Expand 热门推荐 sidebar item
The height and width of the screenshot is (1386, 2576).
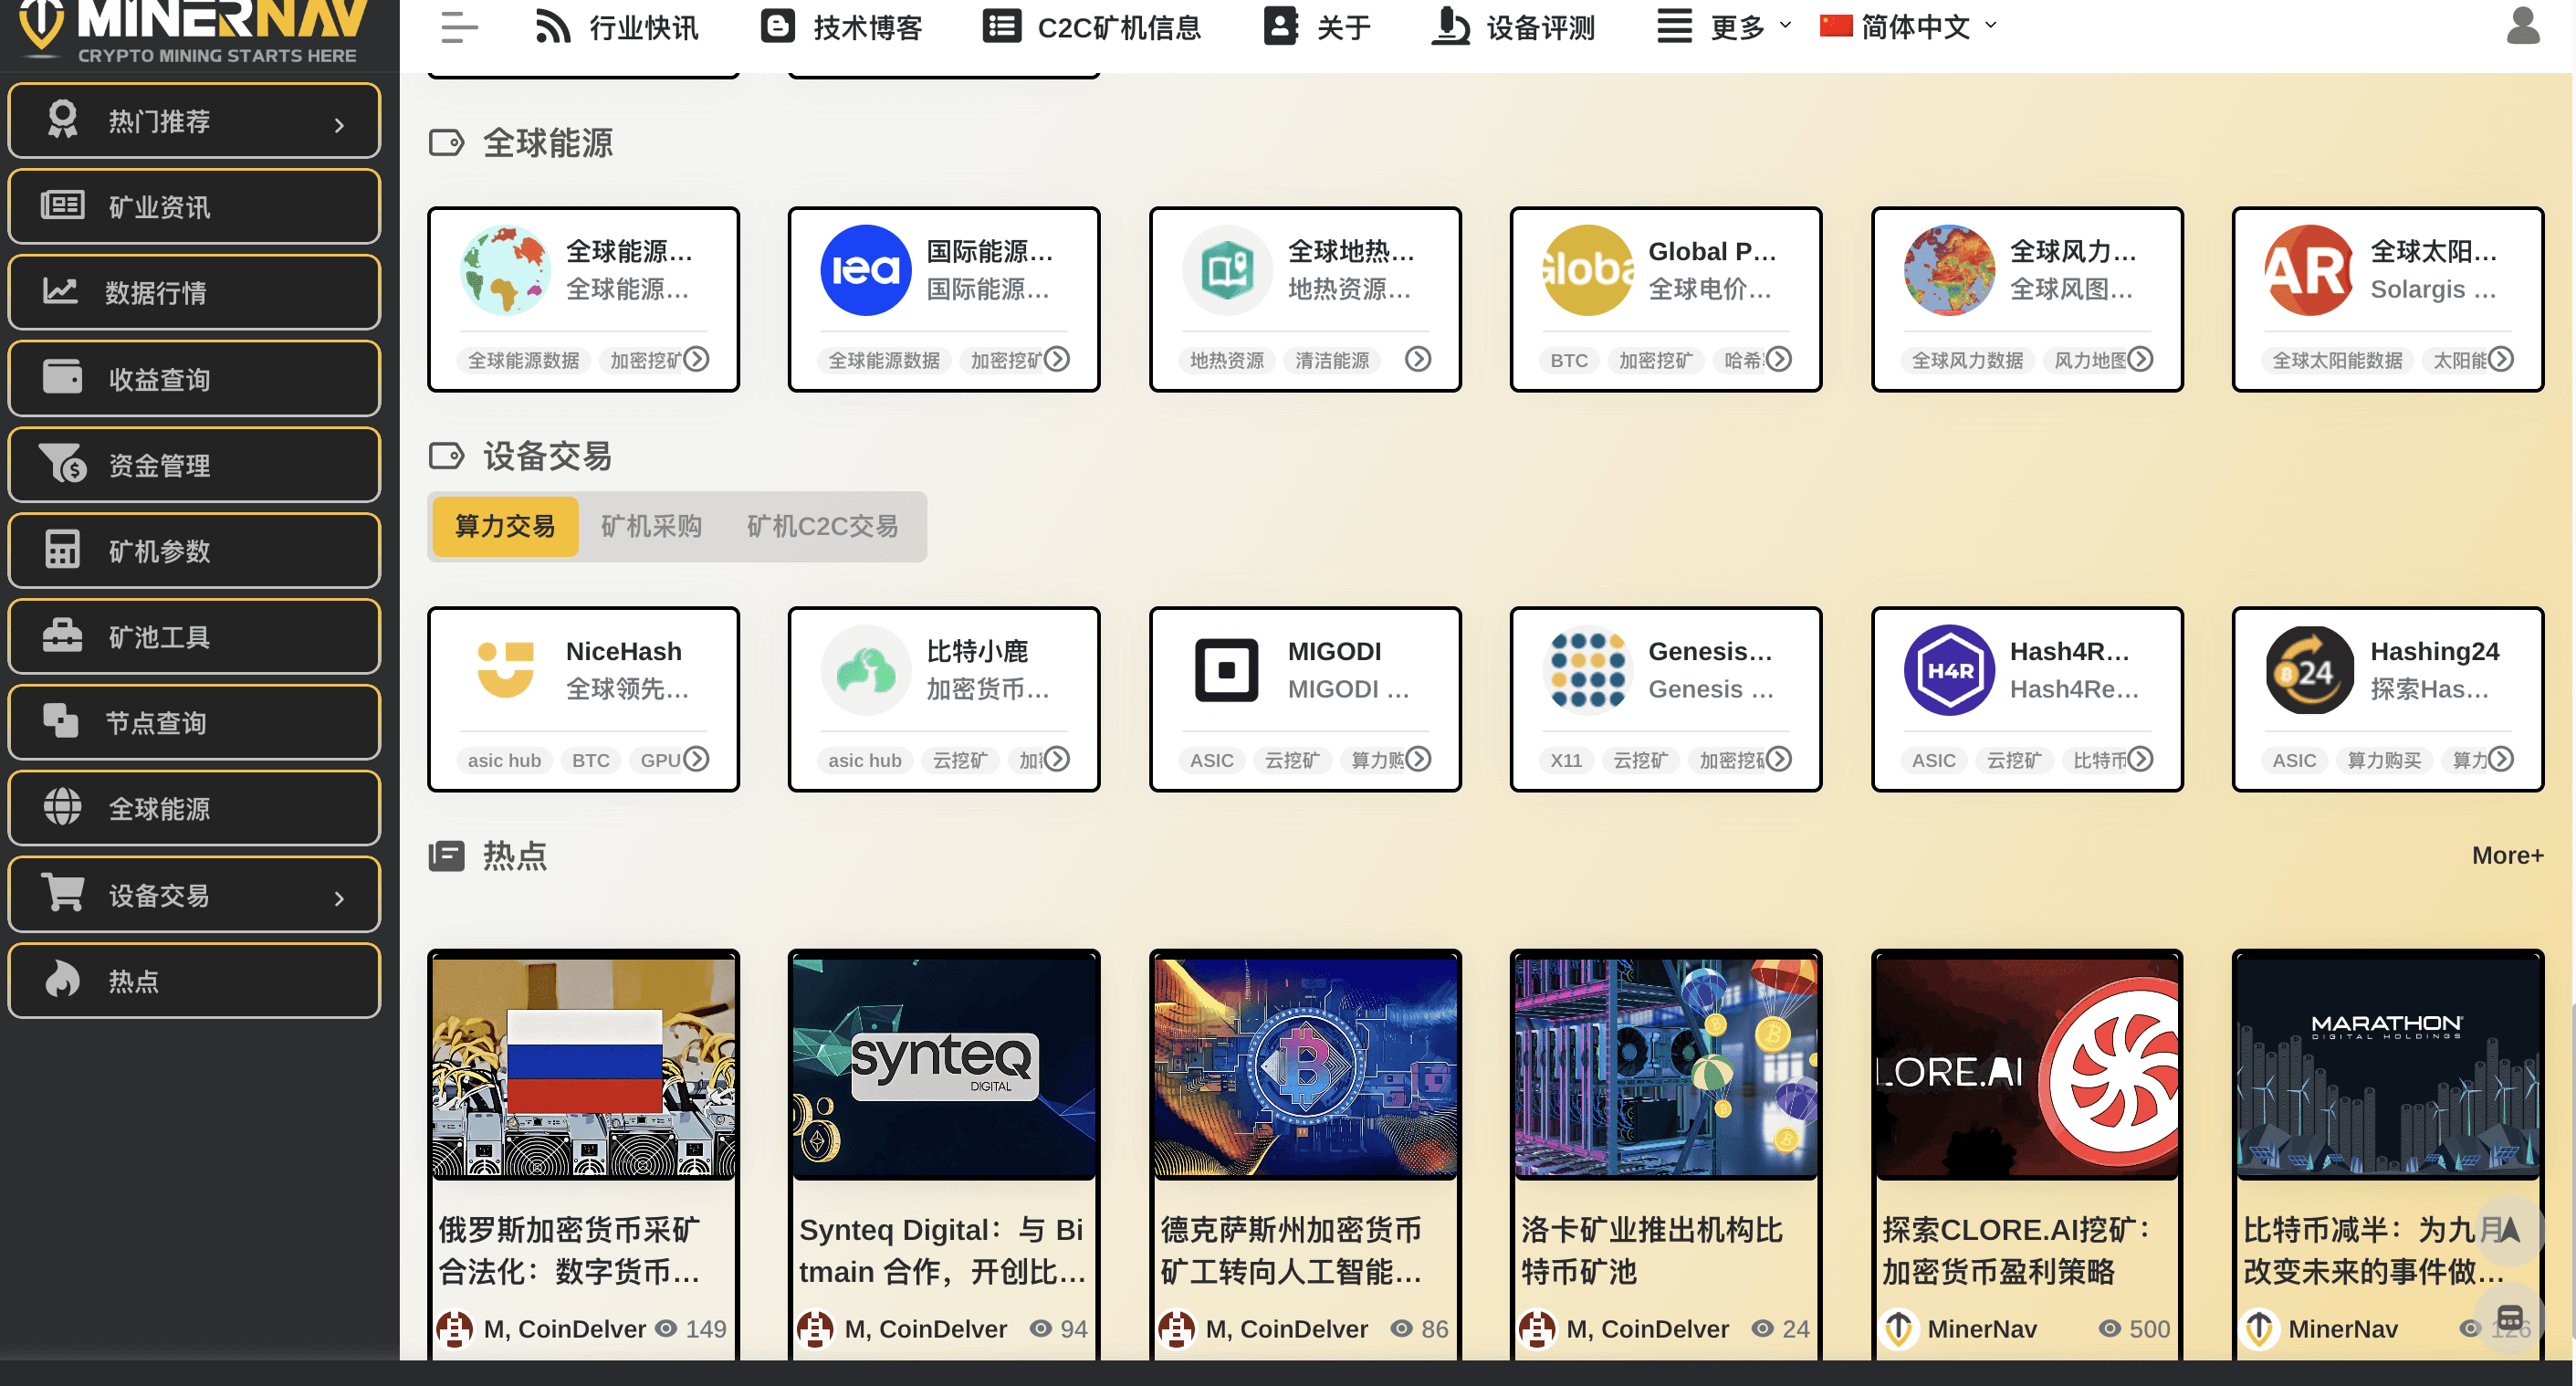pyautogui.click(x=194, y=121)
